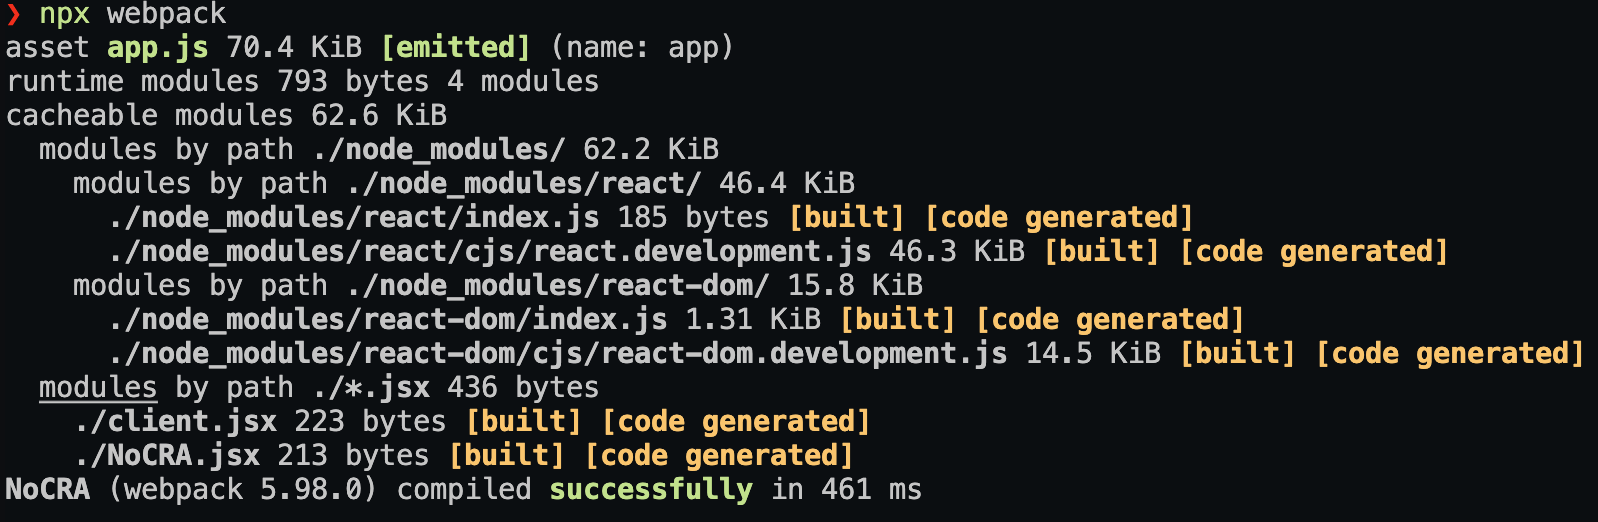Click './node_modules/' path with 62.2 KiB
The height and width of the screenshot is (522, 1598).
439,150
